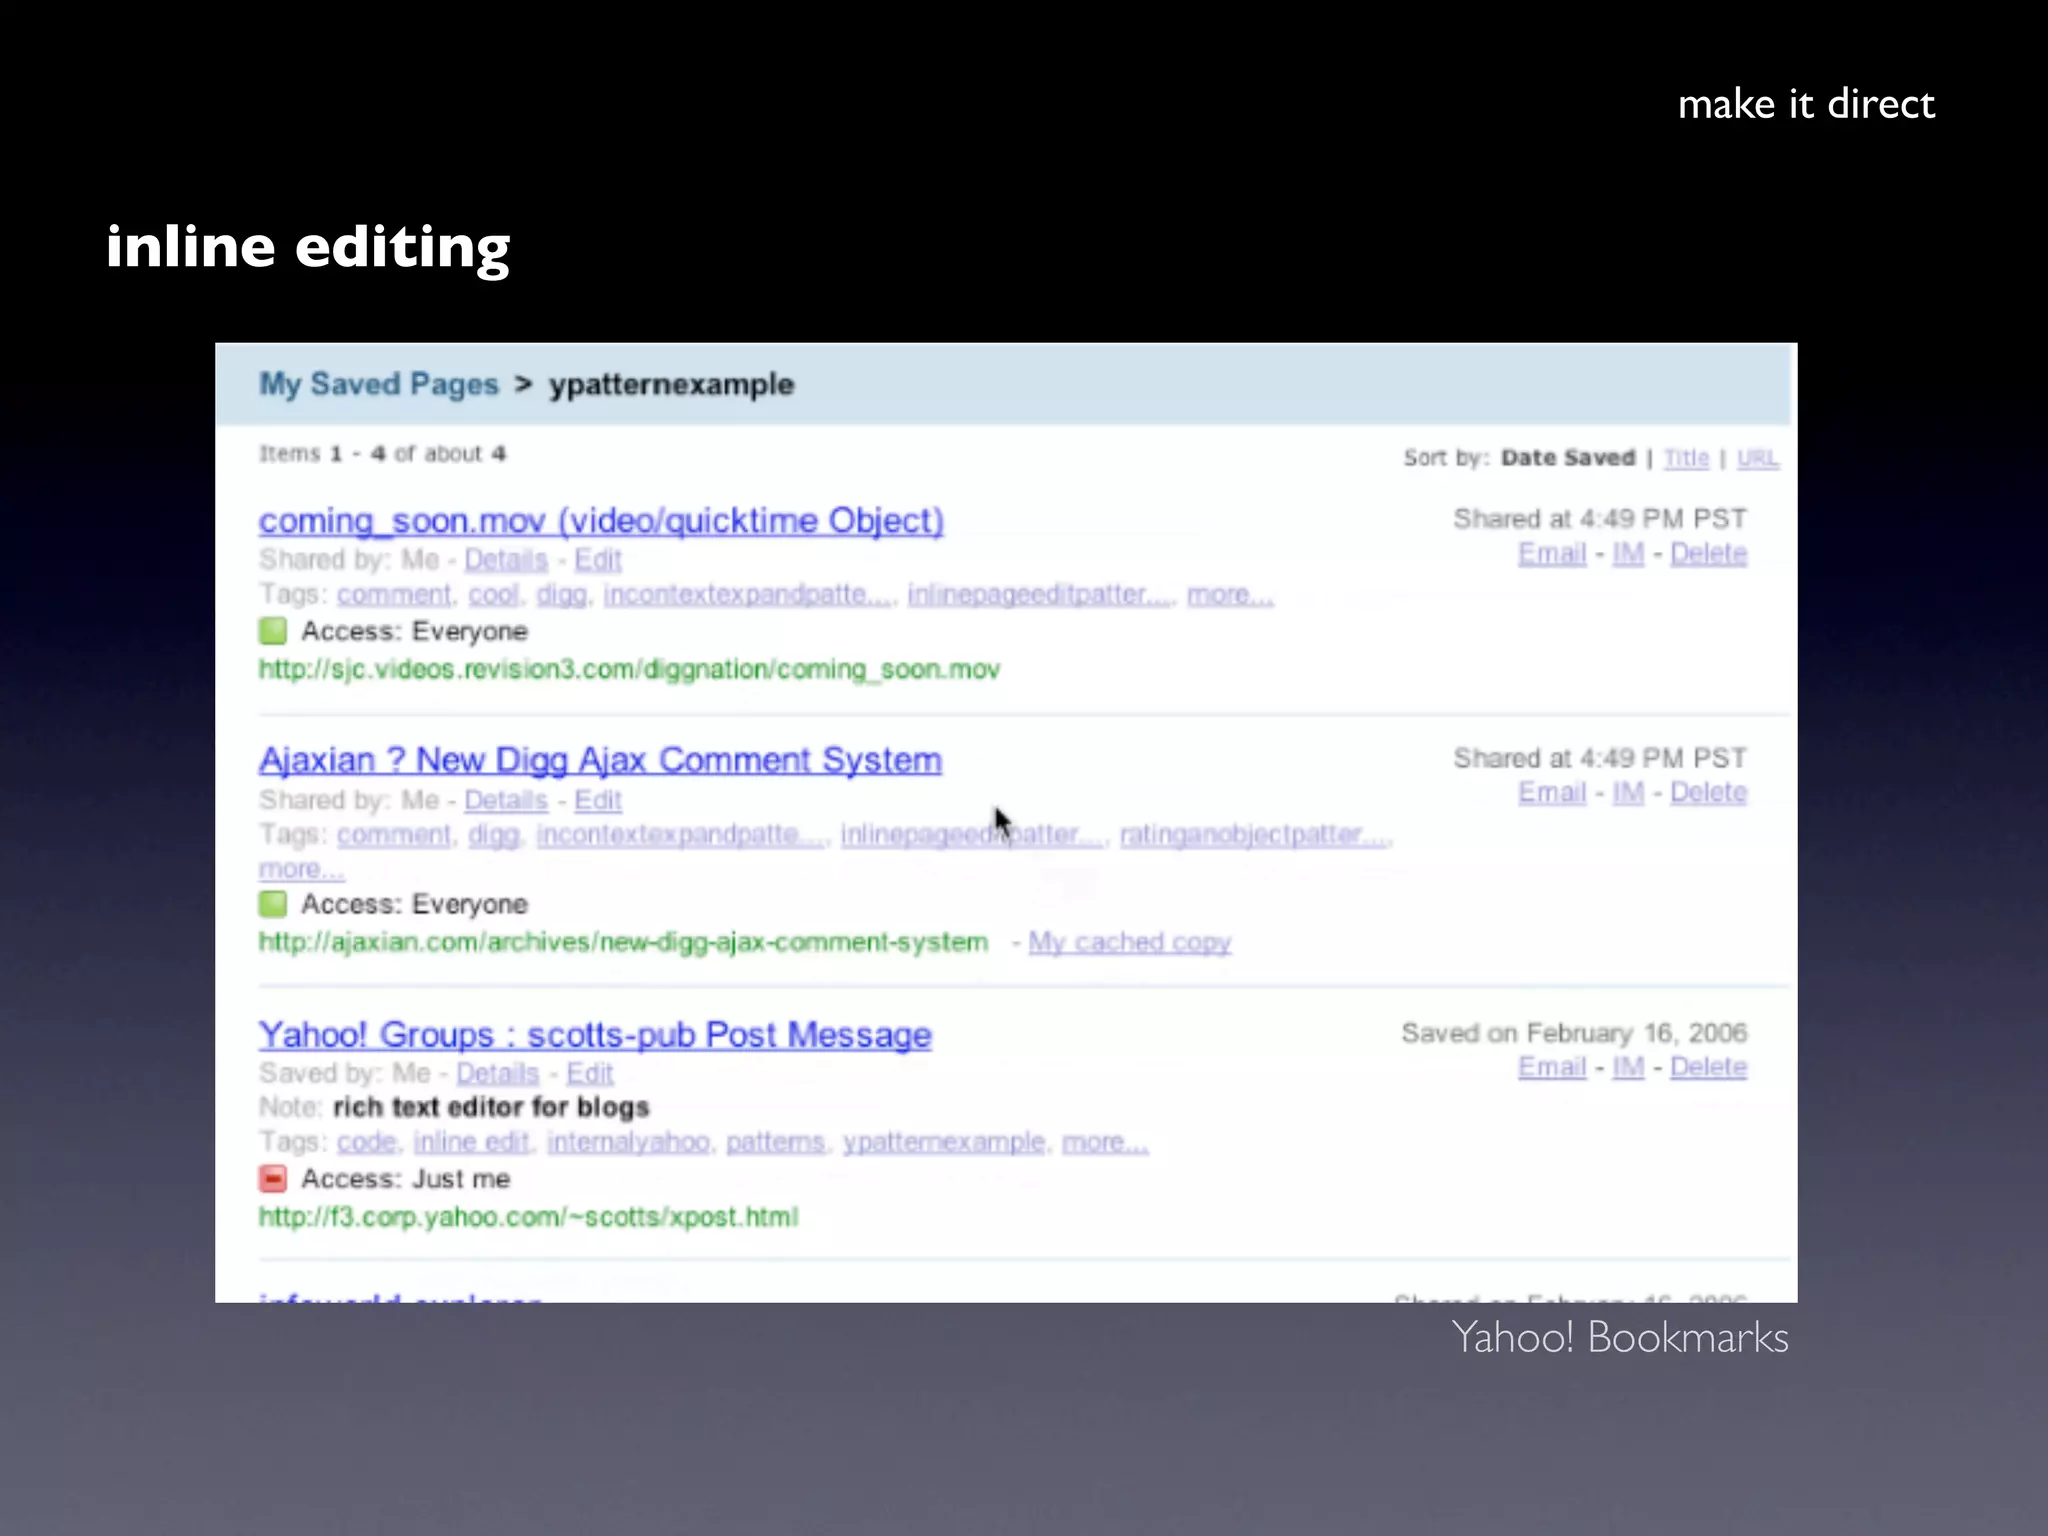Expand more tags for Ajaxian bookmark
The height and width of the screenshot is (1536, 2048).
pos(301,869)
